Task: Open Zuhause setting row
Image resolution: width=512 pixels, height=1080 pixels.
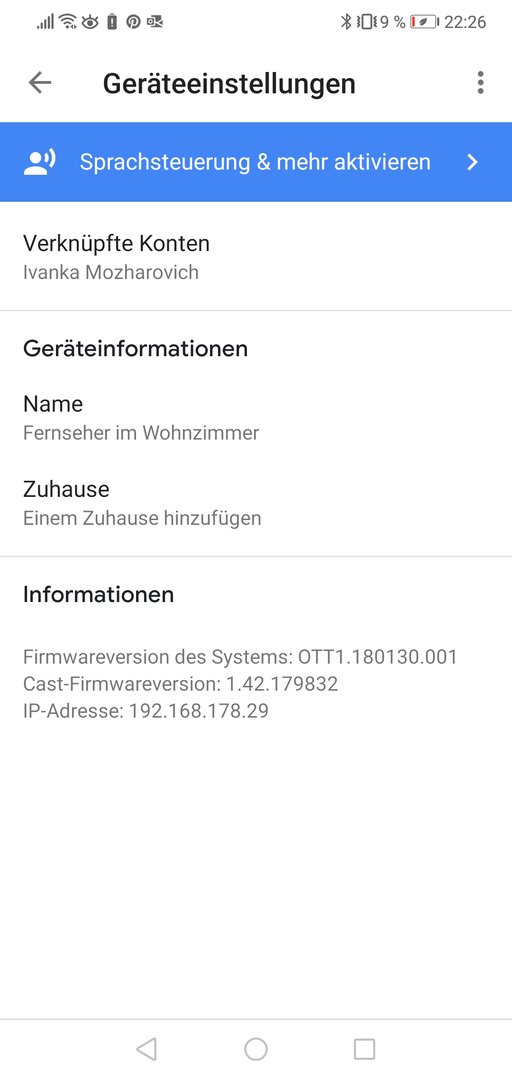Action: click(x=256, y=503)
